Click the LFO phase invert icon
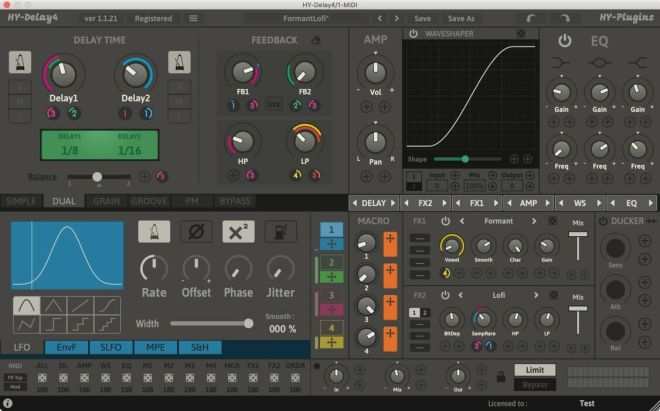 pyautogui.click(x=196, y=232)
